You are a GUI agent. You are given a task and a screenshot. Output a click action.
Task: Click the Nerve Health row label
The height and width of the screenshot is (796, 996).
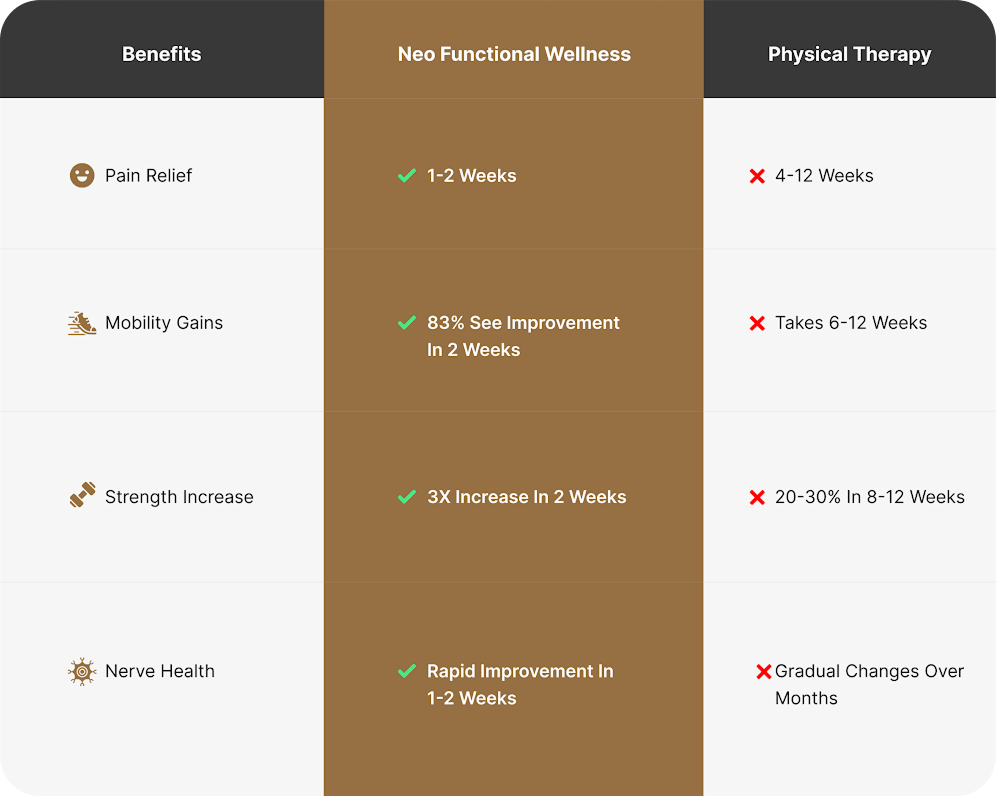tap(160, 671)
